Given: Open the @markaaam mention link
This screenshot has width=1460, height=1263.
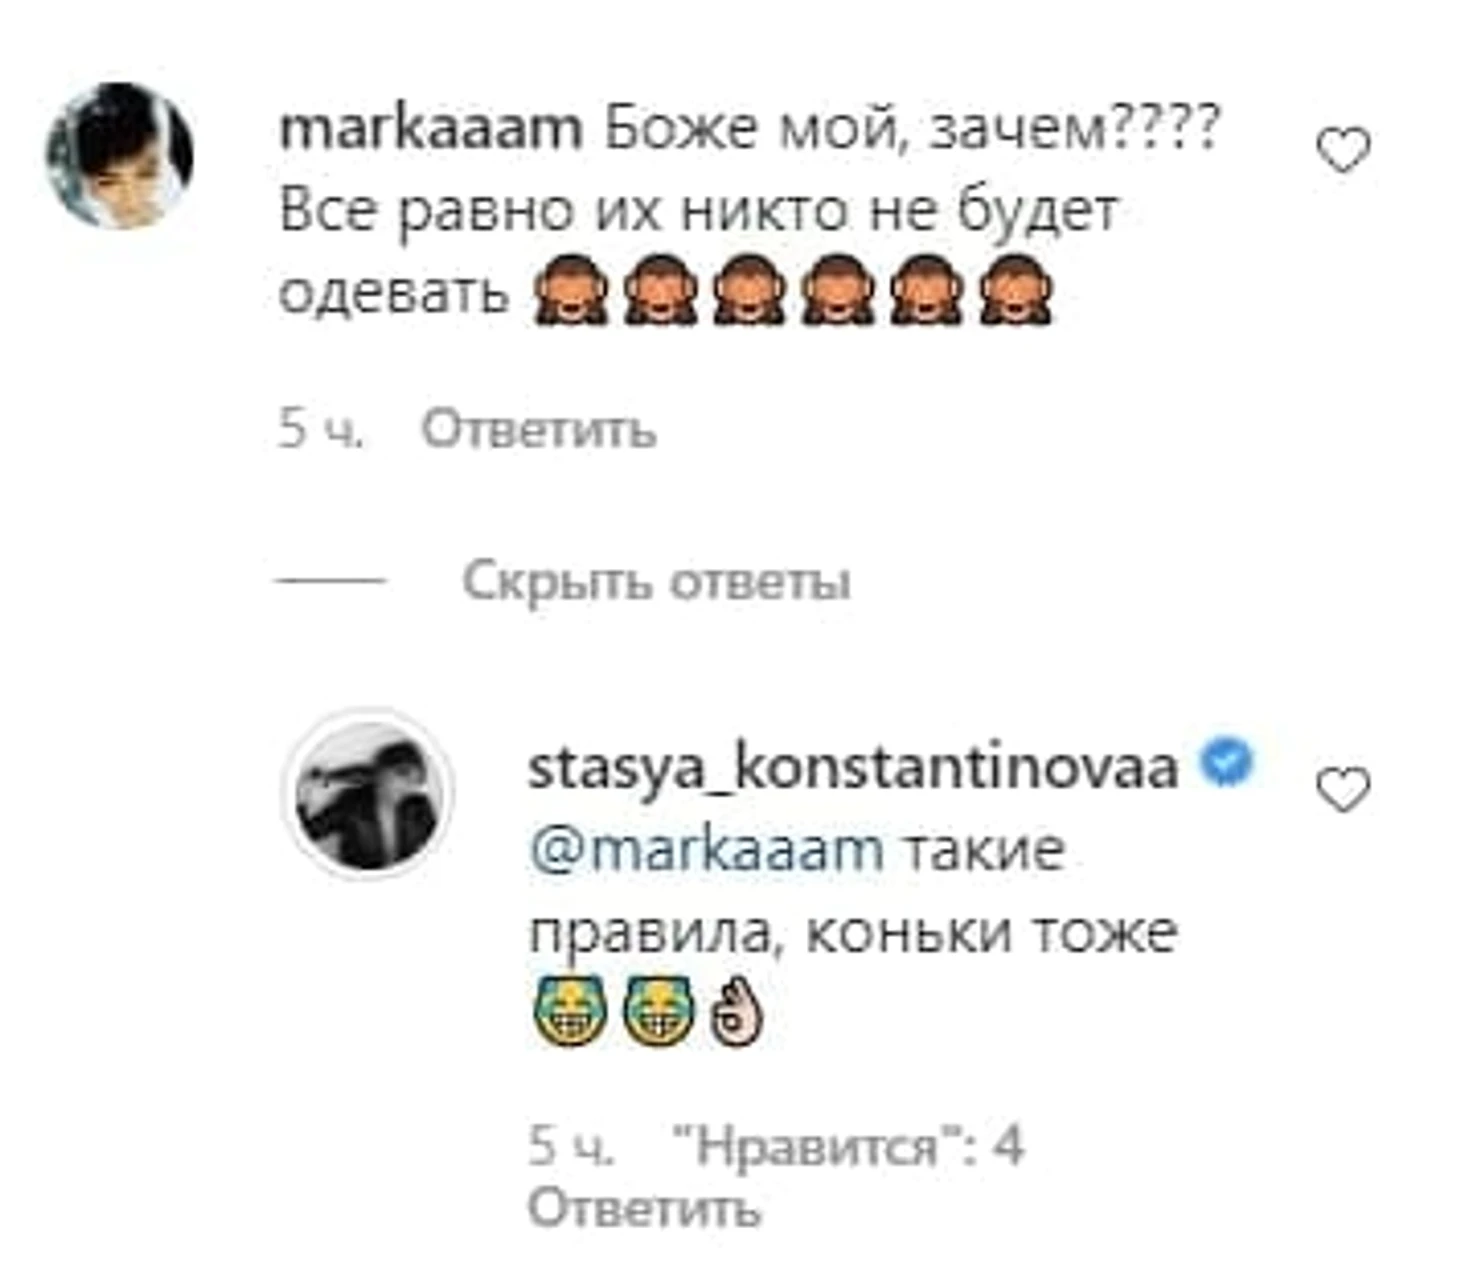Looking at the screenshot, I should pyautogui.click(x=705, y=850).
